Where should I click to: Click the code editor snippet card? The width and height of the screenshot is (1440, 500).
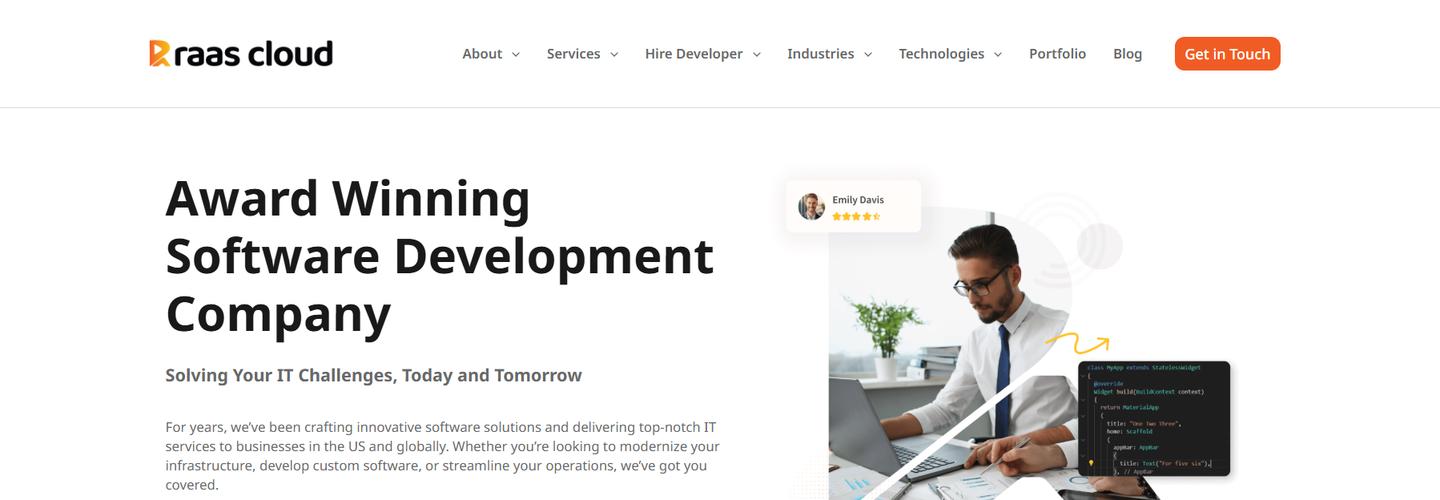[x=1154, y=418]
